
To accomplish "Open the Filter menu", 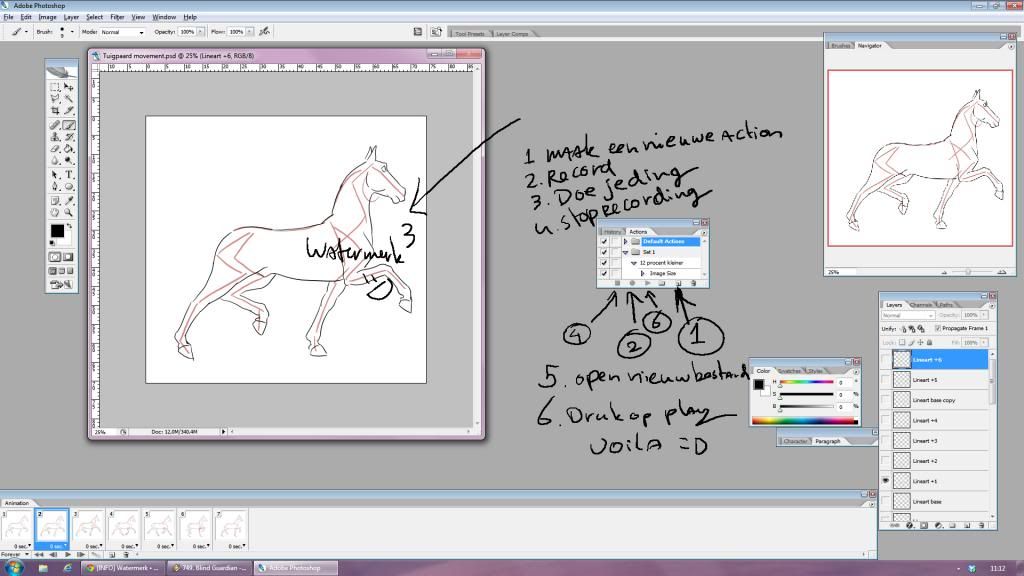I will (x=117, y=17).
